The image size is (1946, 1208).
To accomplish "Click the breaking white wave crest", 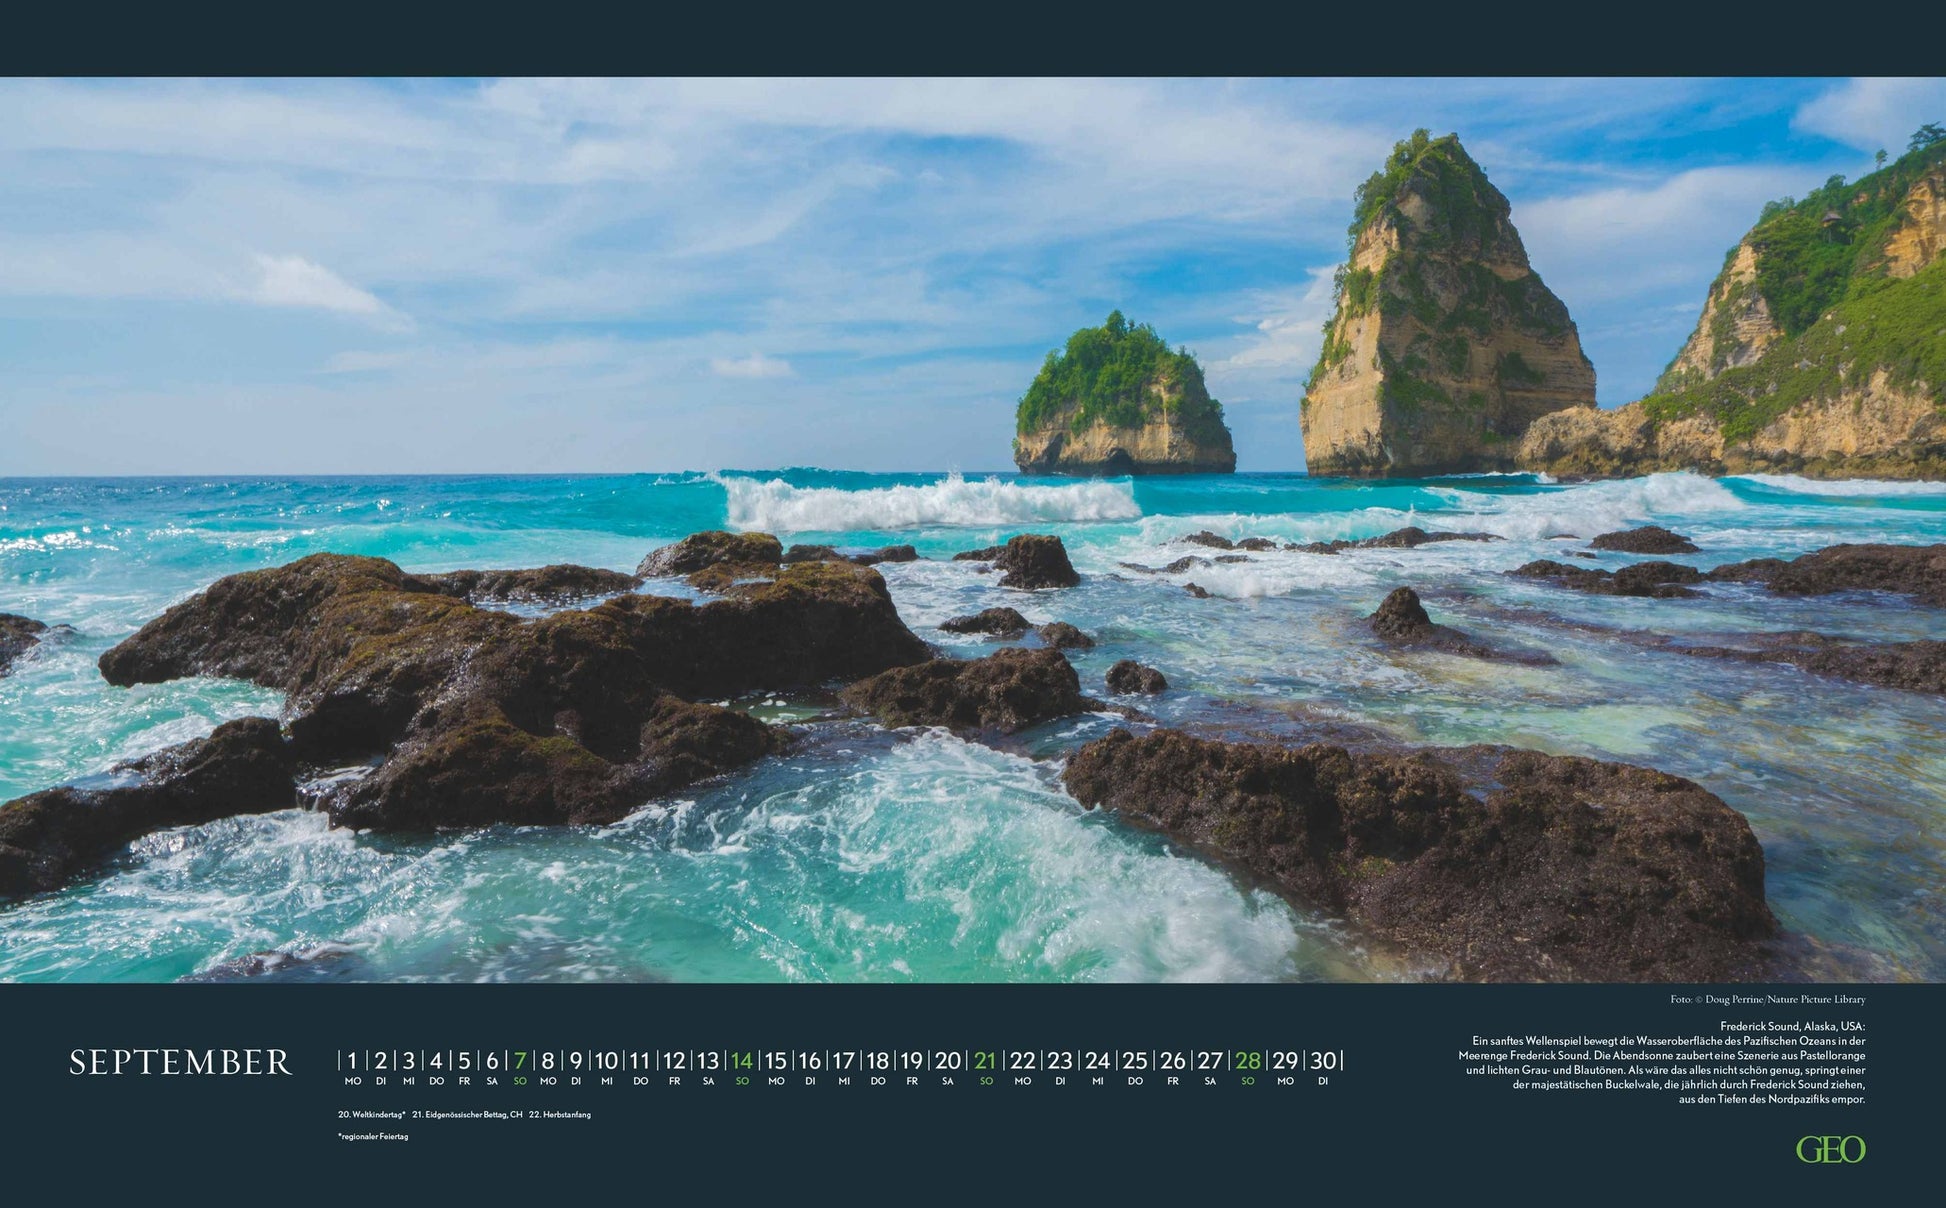I will tap(930, 502).
